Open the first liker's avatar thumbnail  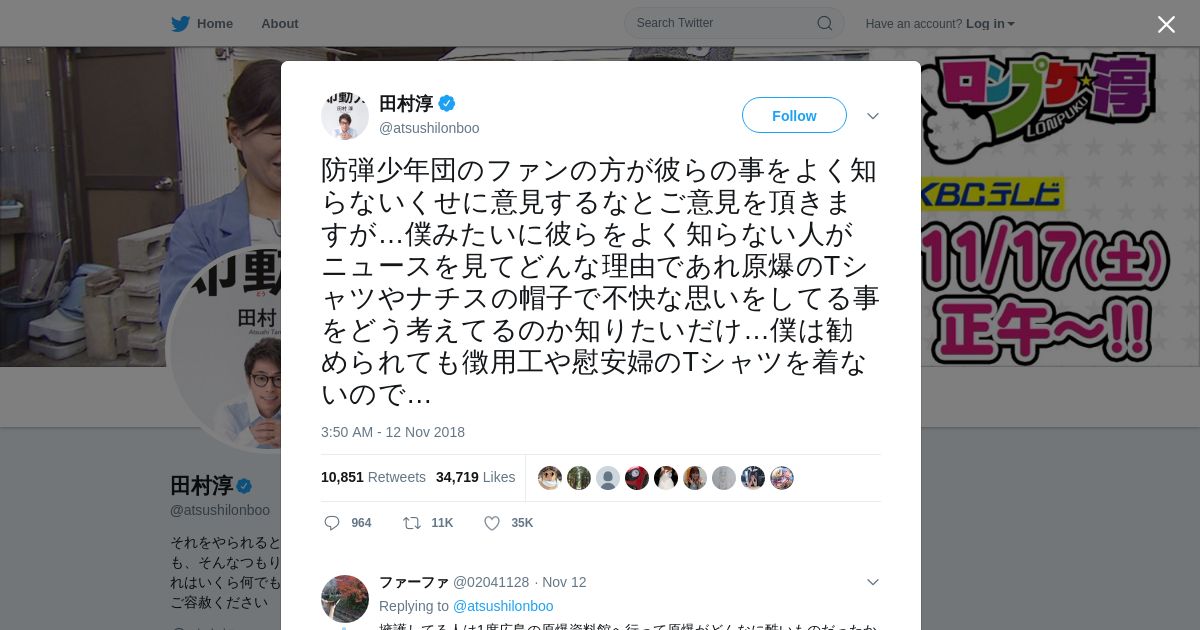click(550, 478)
